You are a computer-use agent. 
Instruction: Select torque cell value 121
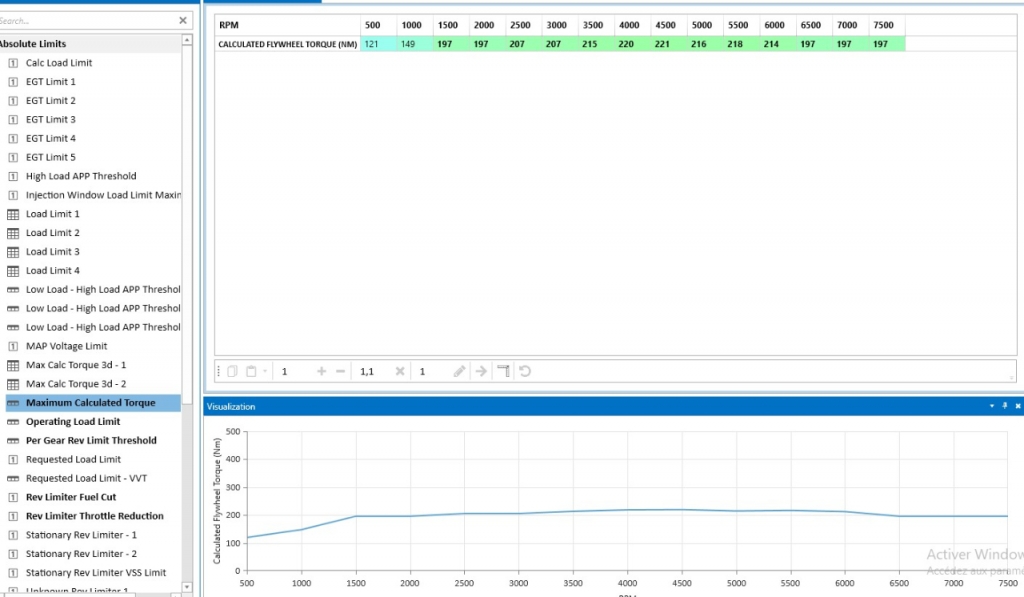point(378,44)
